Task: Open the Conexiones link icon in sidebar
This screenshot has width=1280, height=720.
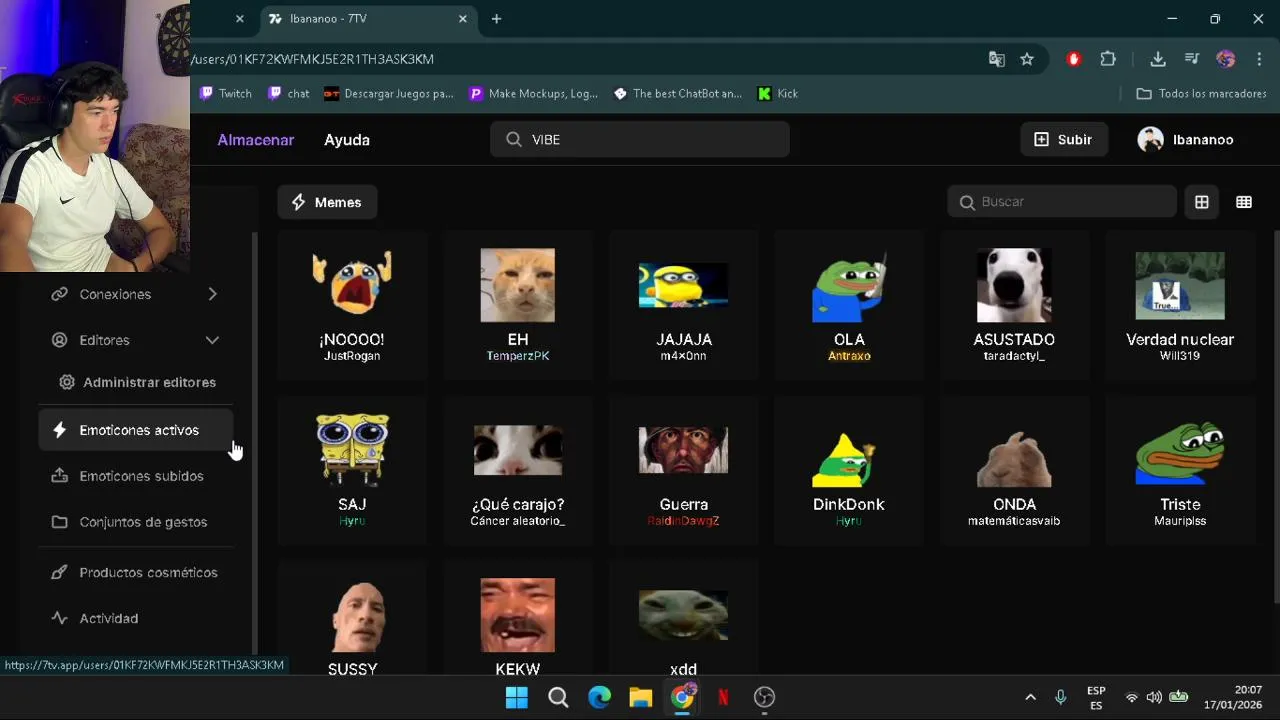Action: pyautogui.click(x=59, y=294)
